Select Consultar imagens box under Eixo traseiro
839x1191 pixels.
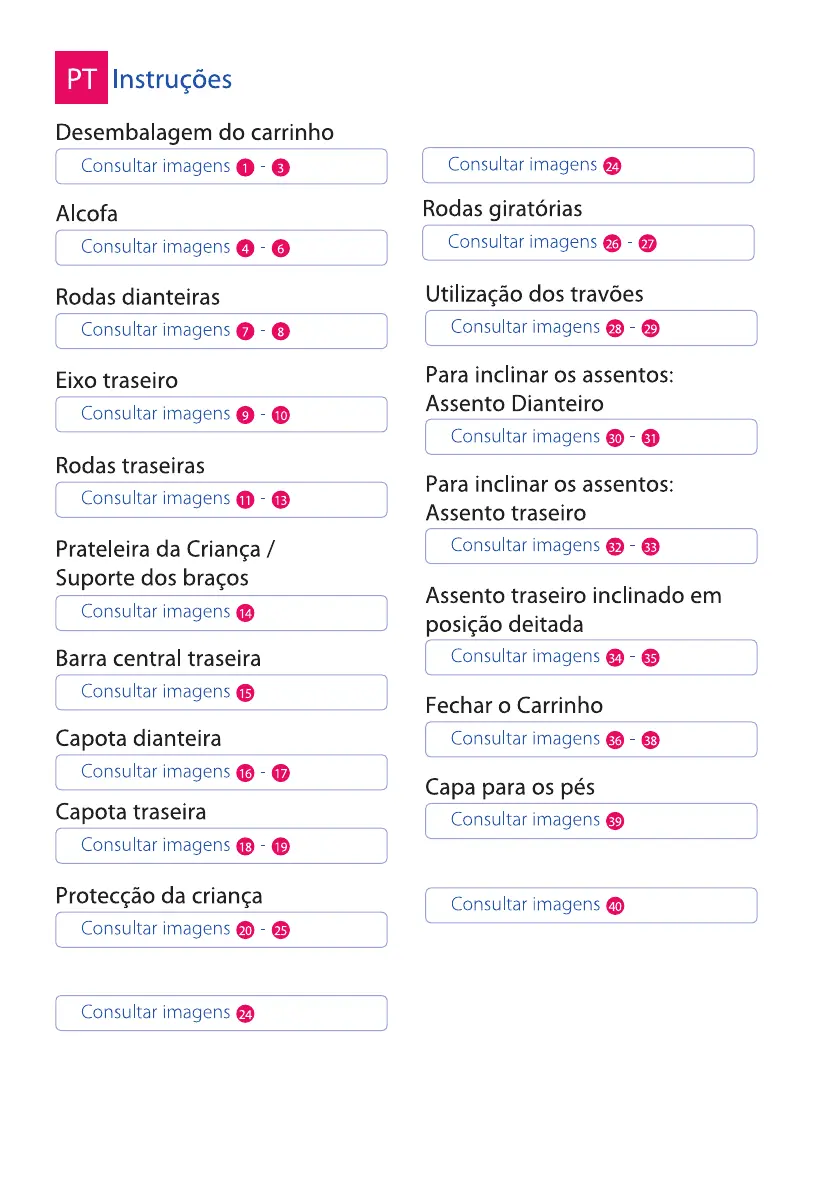click(x=221, y=414)
